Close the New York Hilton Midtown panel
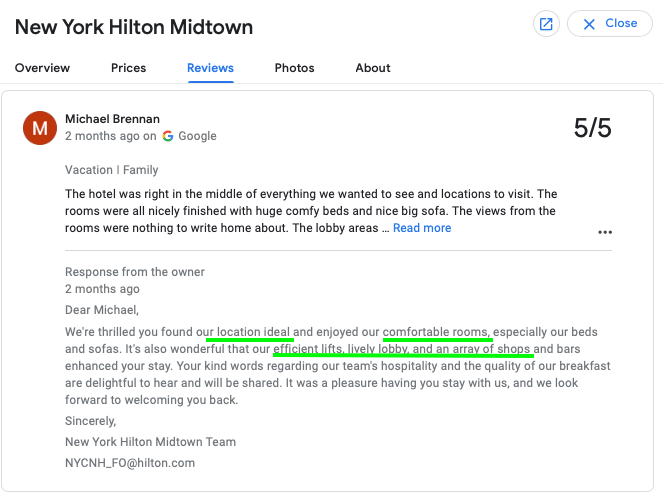 click(x=610, y=24)
